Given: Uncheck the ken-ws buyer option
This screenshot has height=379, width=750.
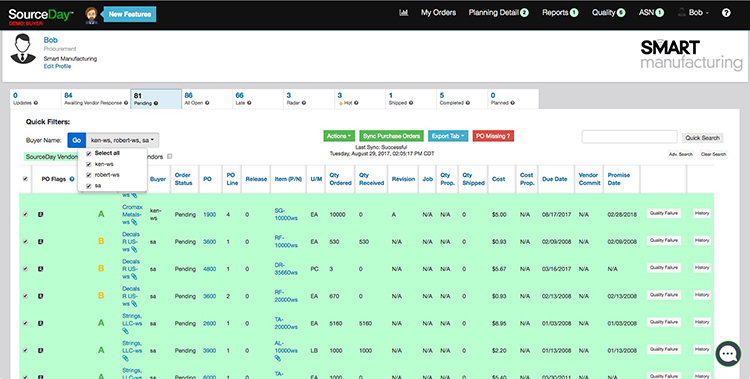Looking at the screenshot, I should click(x=89, y=164).
